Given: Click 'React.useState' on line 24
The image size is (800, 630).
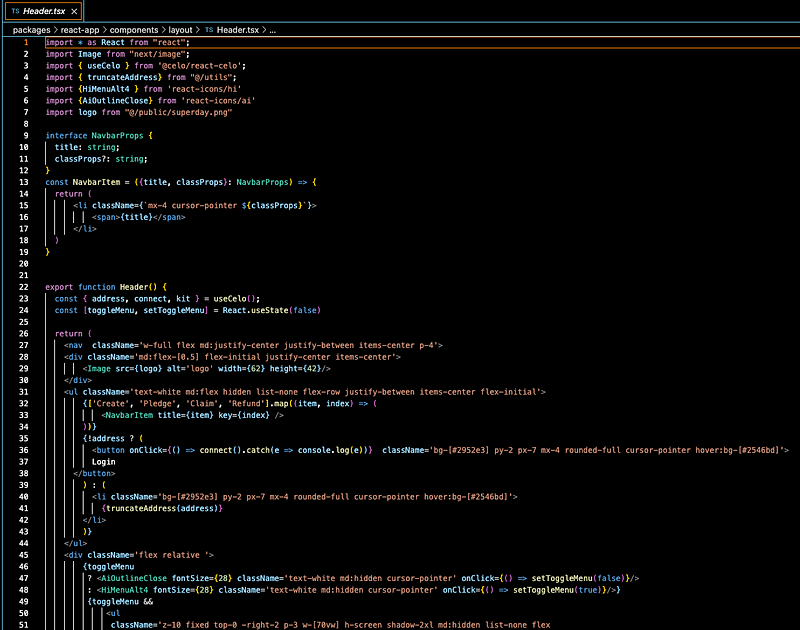Looking at the screenshot, I should tap(255, 310).
